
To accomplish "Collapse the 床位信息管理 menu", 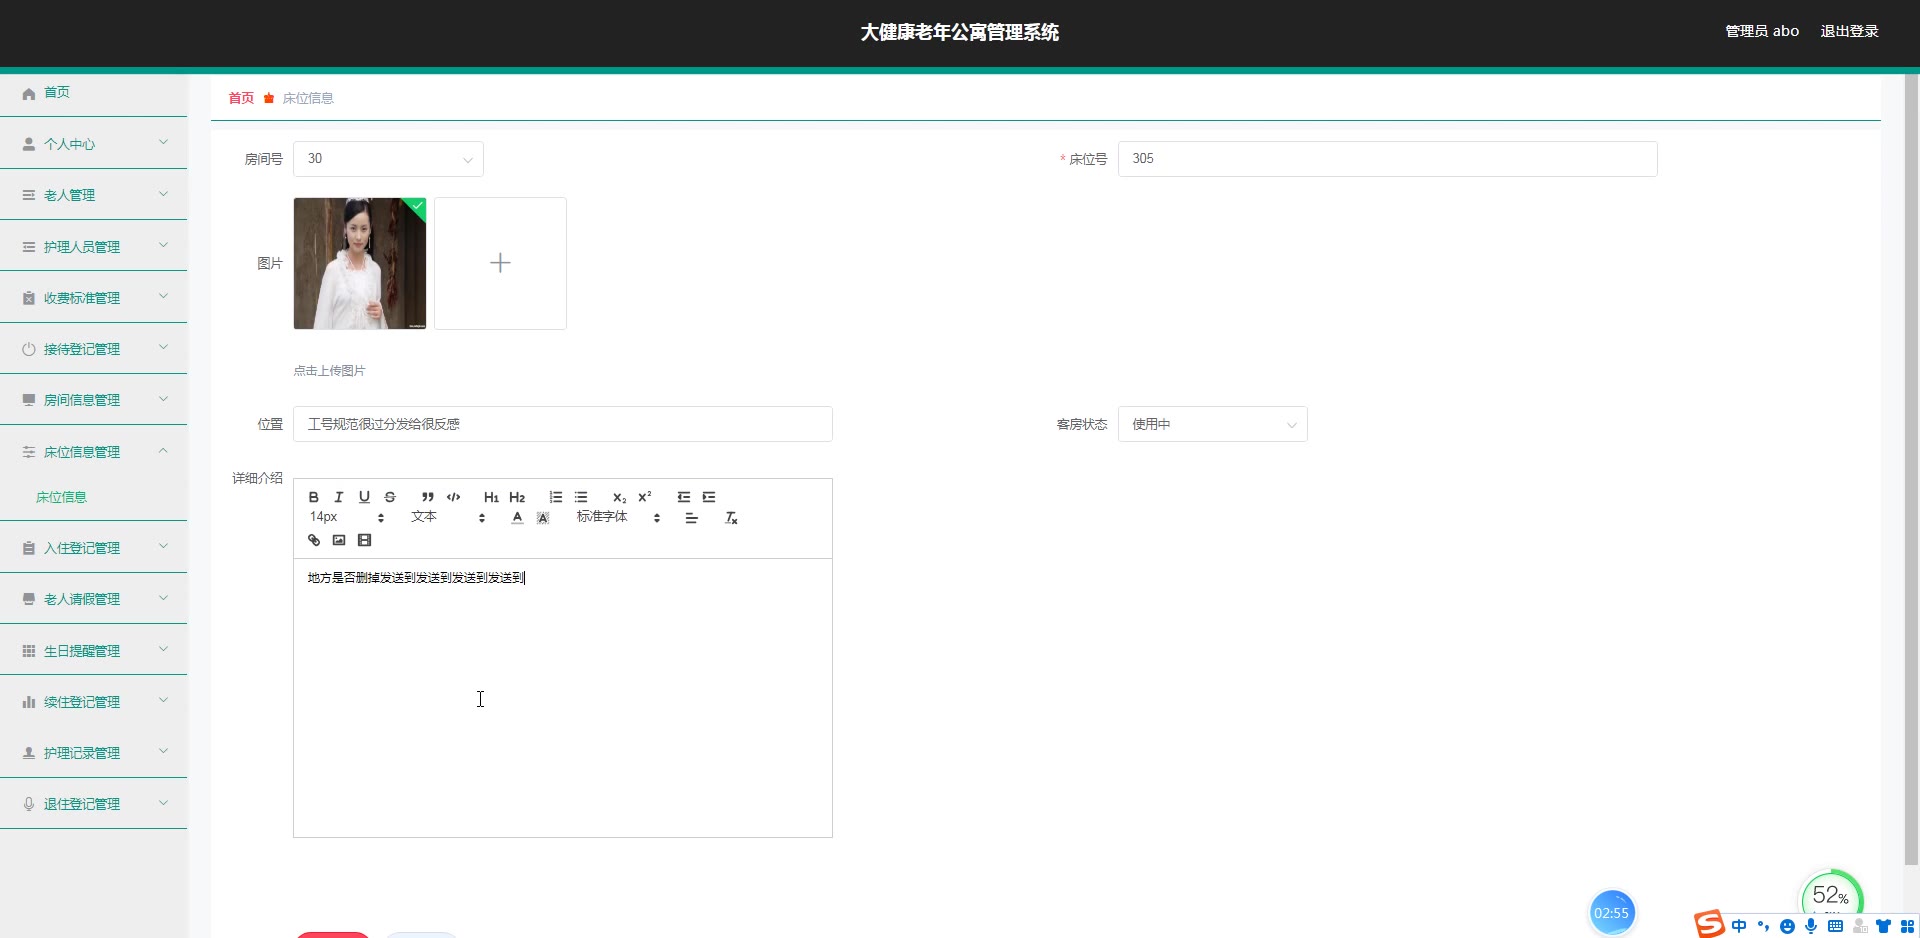I will point(93,452).
